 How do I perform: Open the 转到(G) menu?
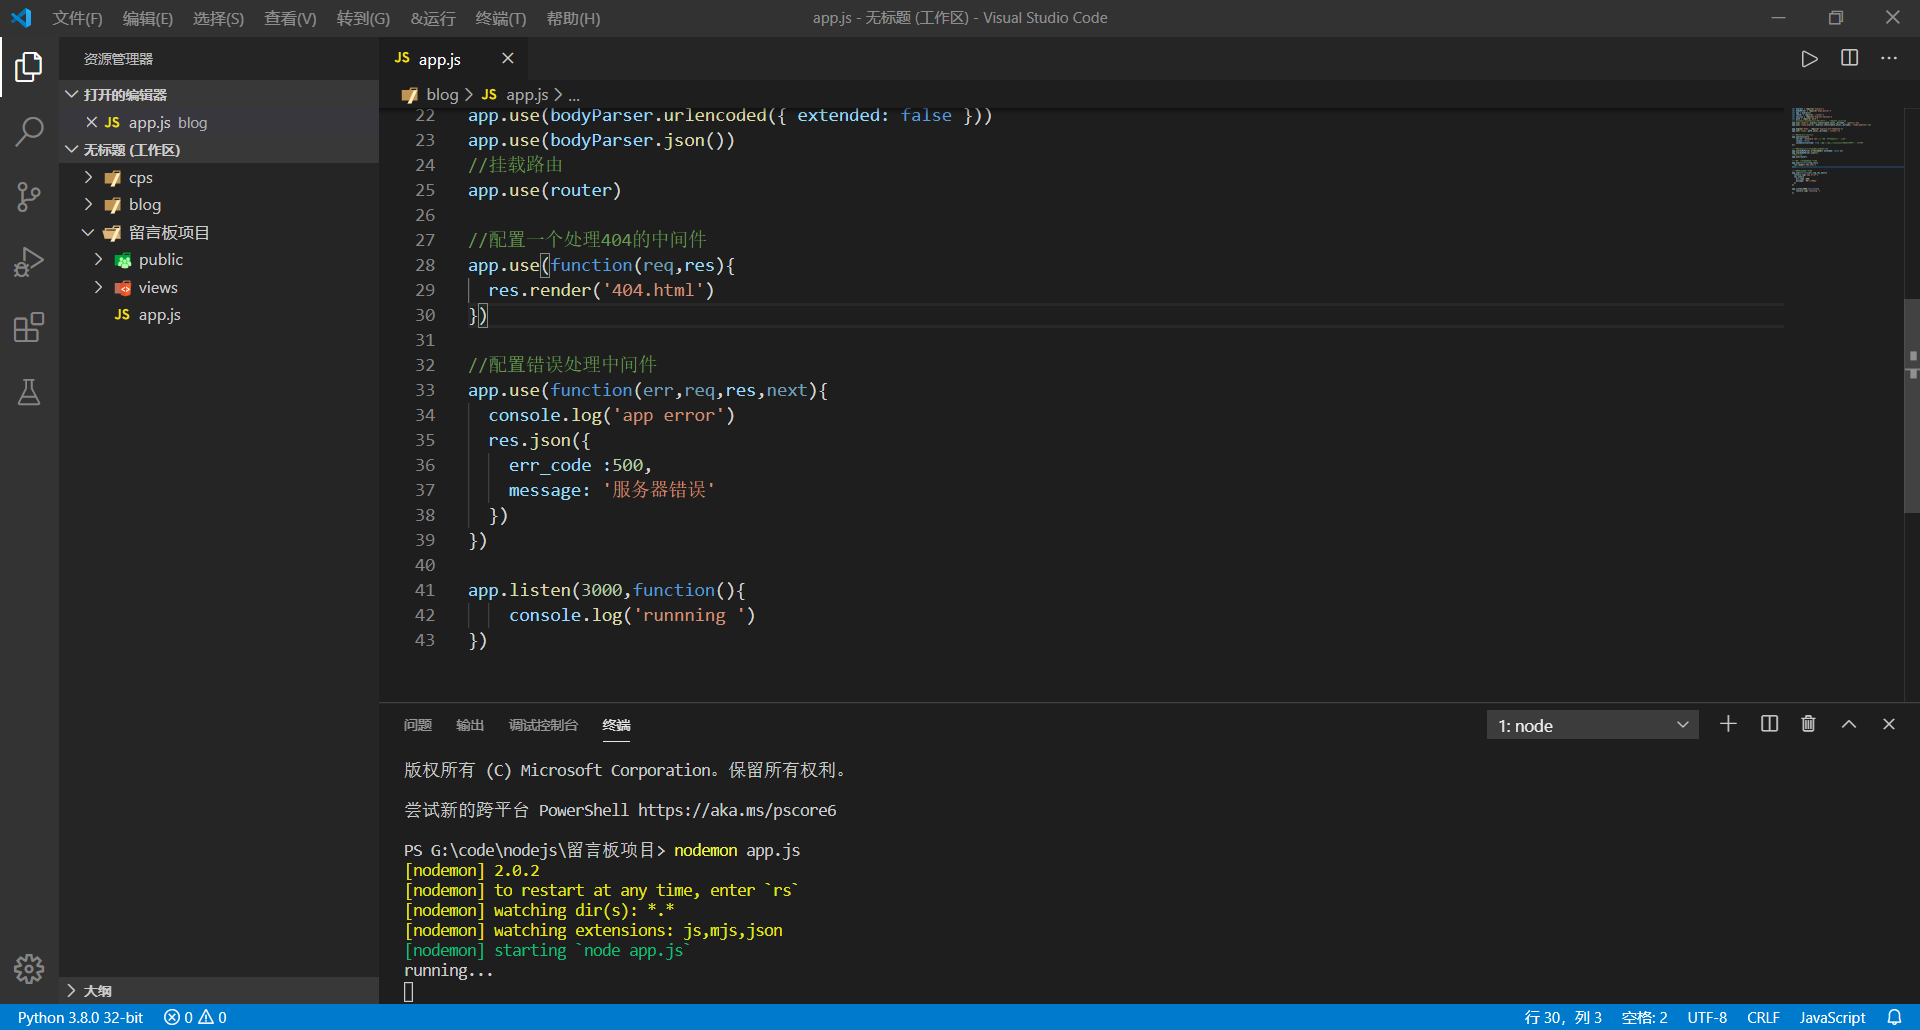tap(363, 18)
